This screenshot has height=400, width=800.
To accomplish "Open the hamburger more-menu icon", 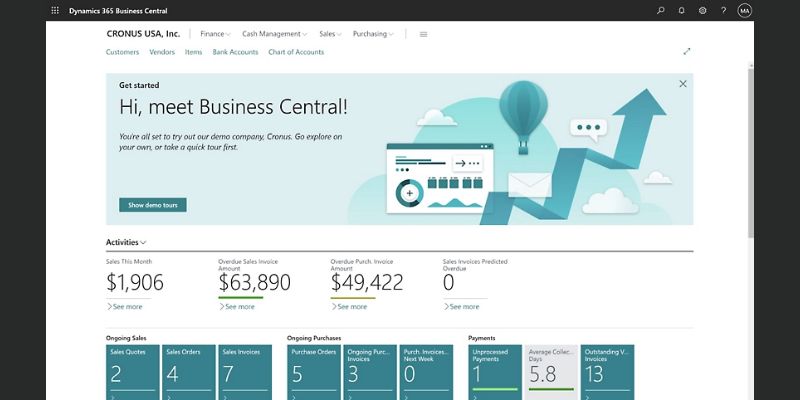I will [x=423, y=34].
